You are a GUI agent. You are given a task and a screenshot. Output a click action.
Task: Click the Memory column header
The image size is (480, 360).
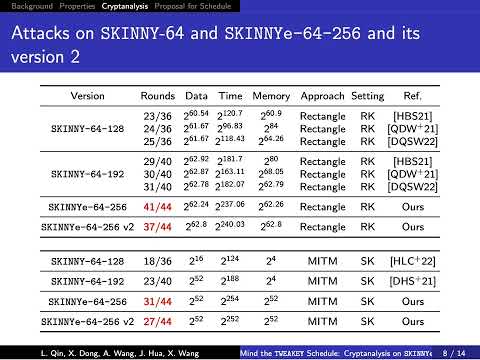coord(271,96)
